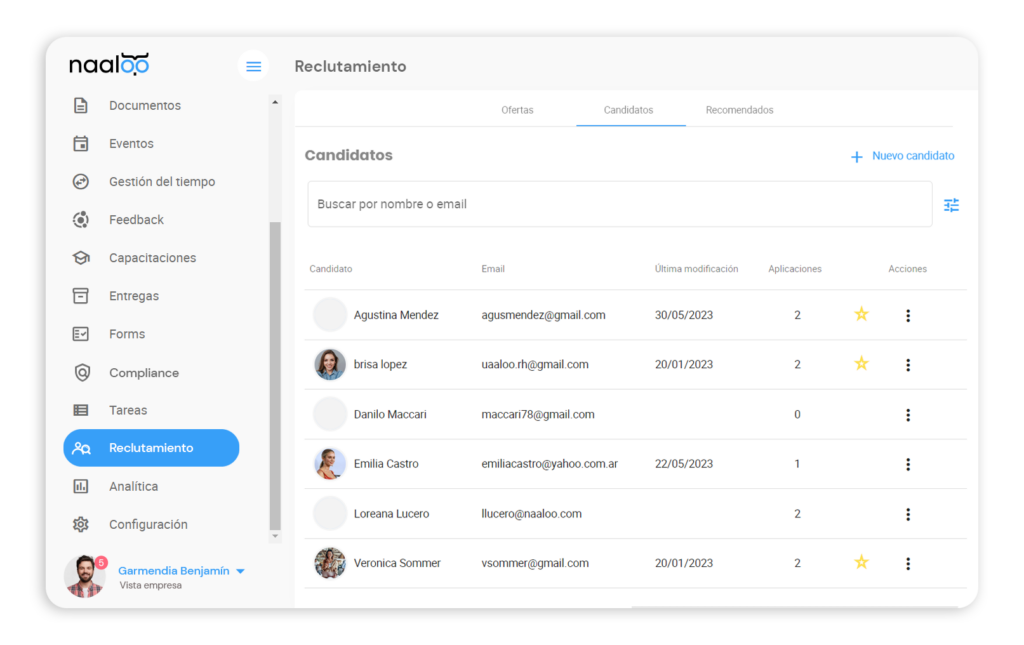The image size is (1024, 645).
Task: Click Capacitaciones graduation cap icon
Action: [80, 258]
